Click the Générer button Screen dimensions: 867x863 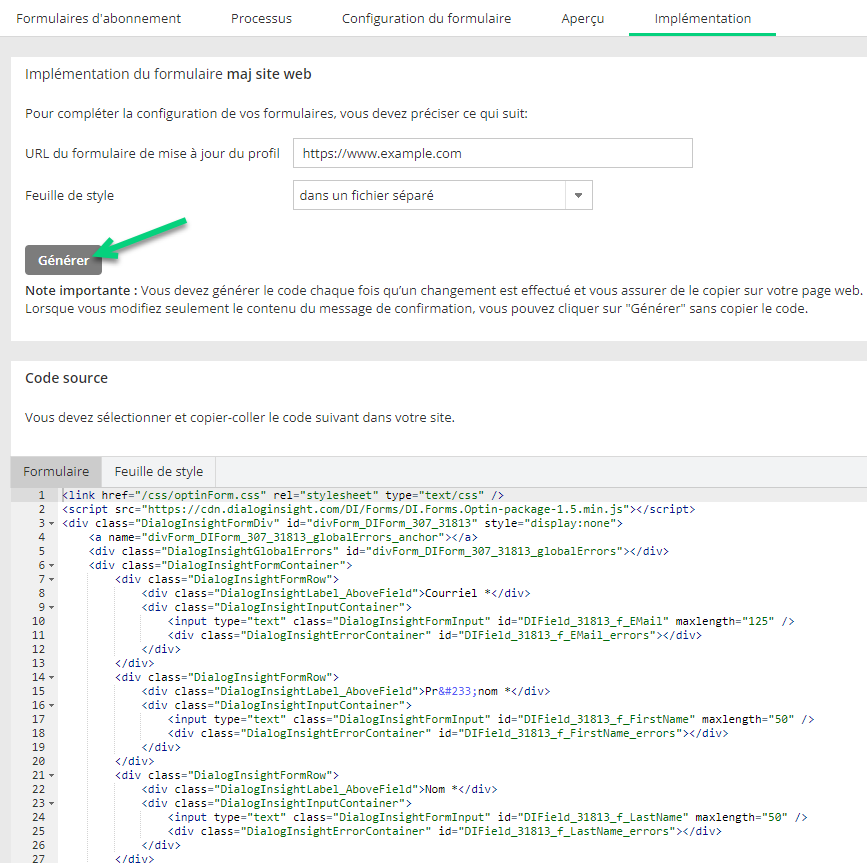click(64, 260)
